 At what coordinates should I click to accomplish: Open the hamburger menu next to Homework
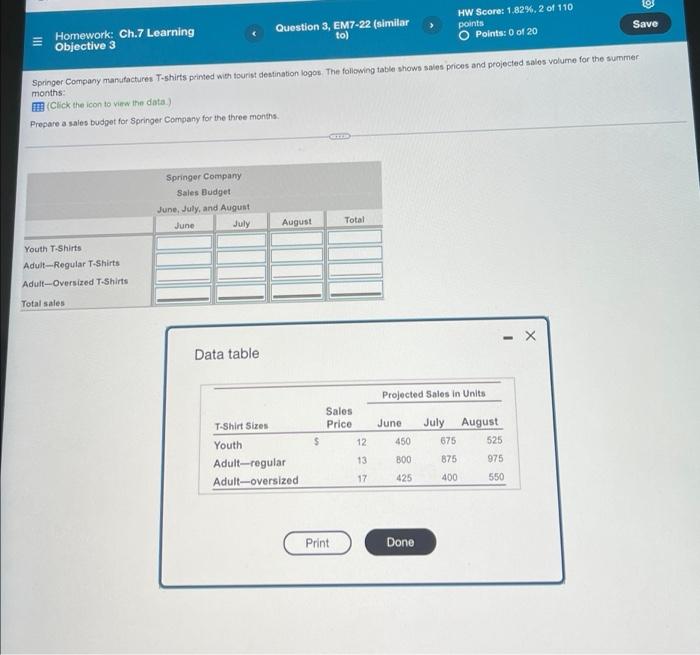(x=38, y=42)
